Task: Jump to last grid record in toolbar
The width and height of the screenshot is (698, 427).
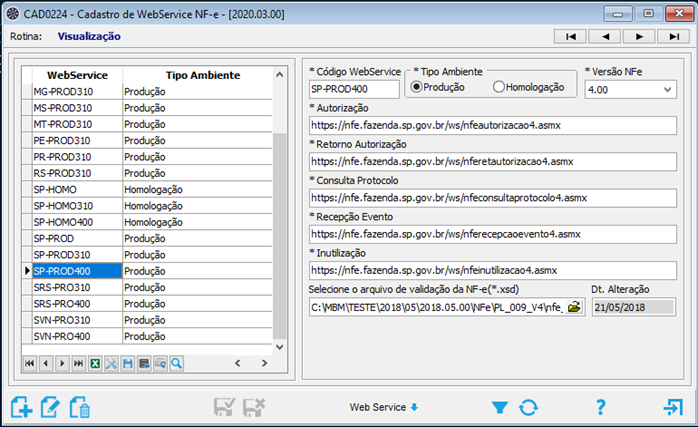Action: (x=78, y=363)
